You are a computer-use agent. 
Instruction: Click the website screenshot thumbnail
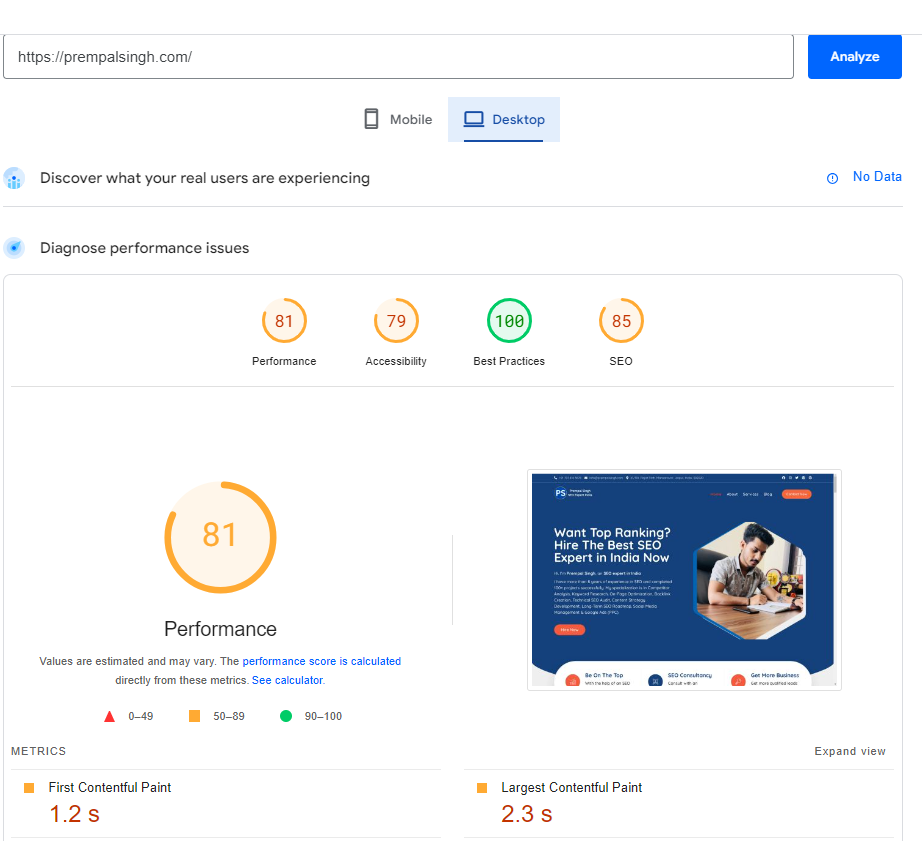point(684,580)
